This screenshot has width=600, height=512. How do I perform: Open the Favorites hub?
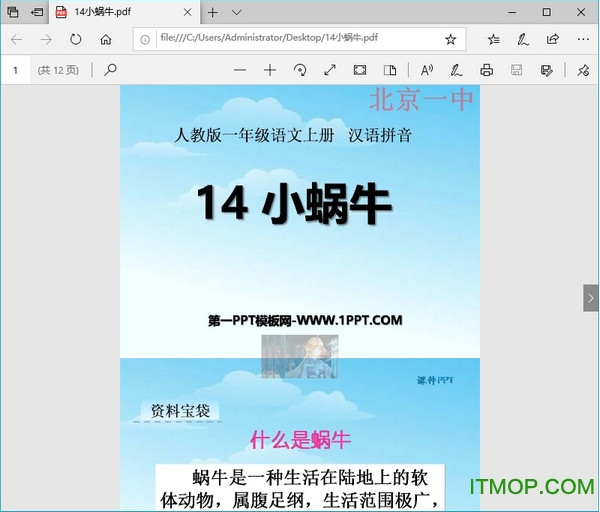point(494,39)
